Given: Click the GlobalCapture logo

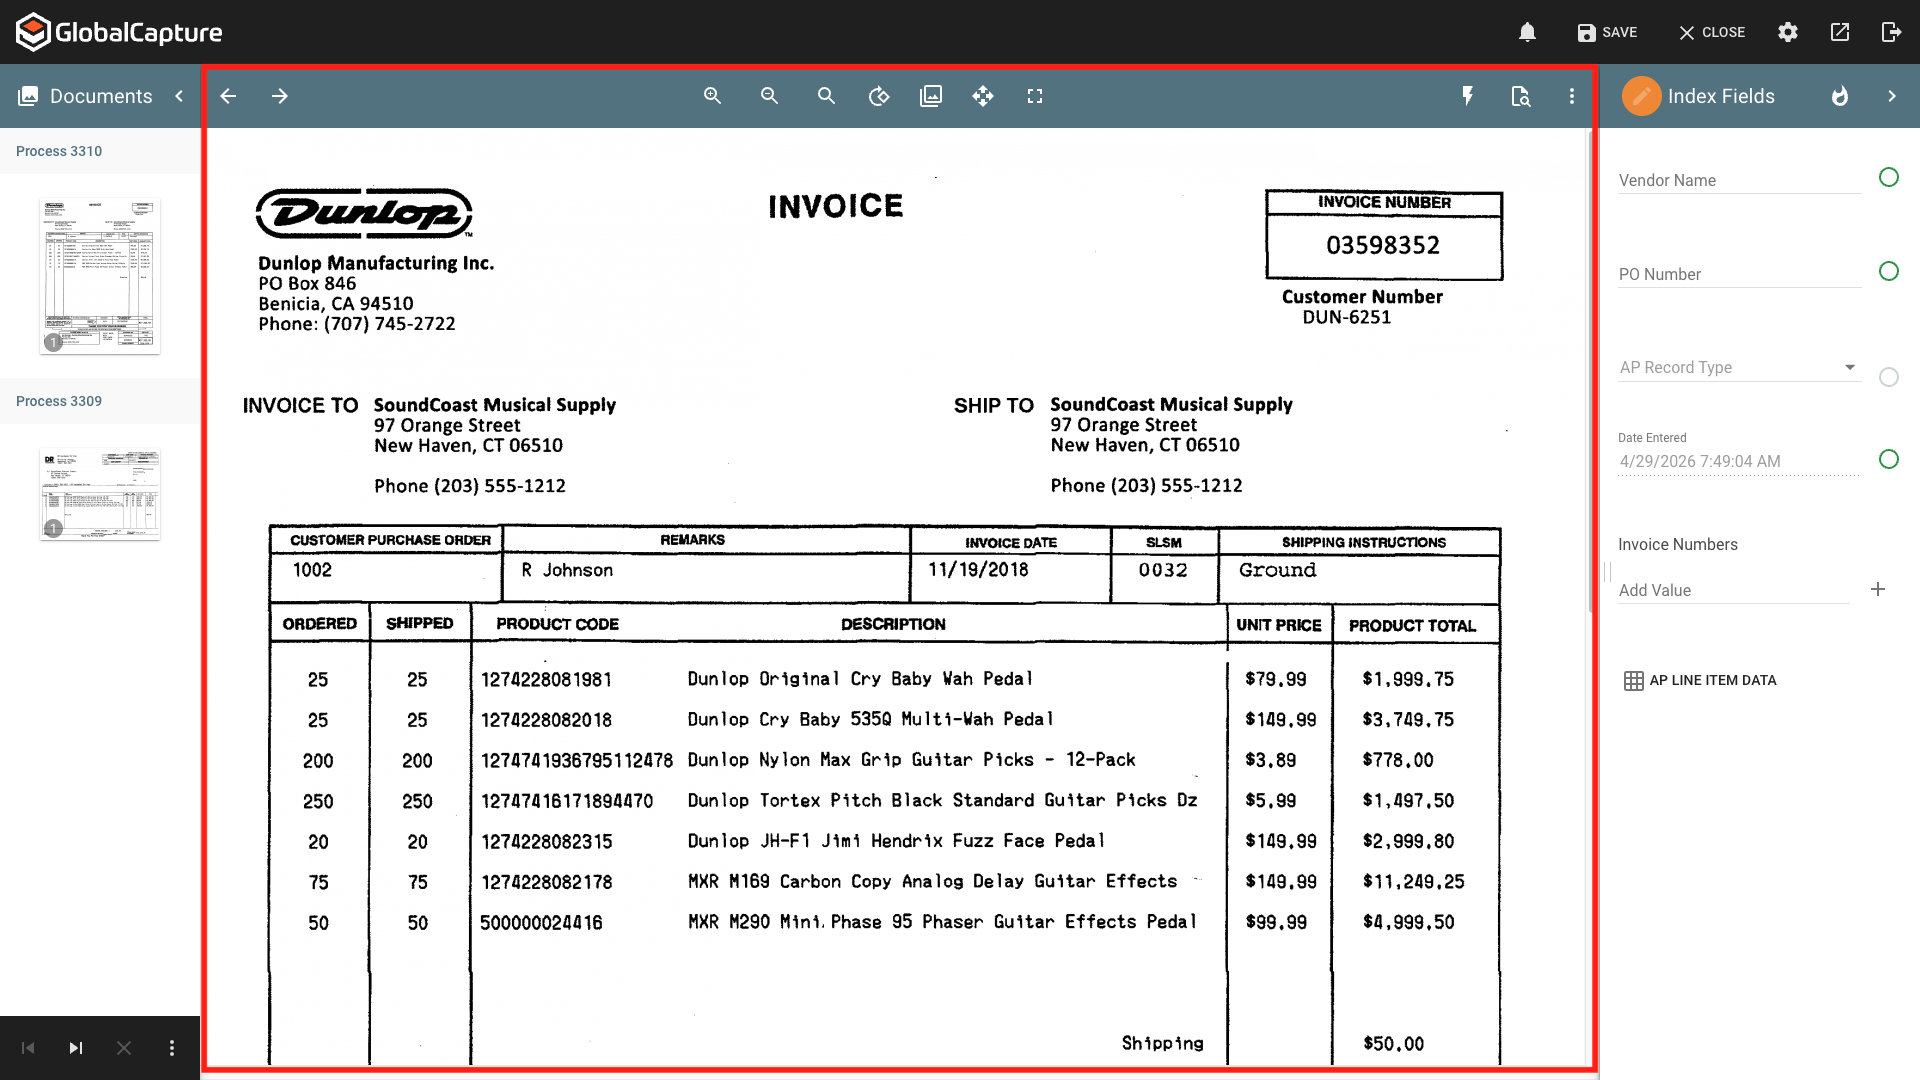Looking at the screenshot, I should click(x=119, y=32).
